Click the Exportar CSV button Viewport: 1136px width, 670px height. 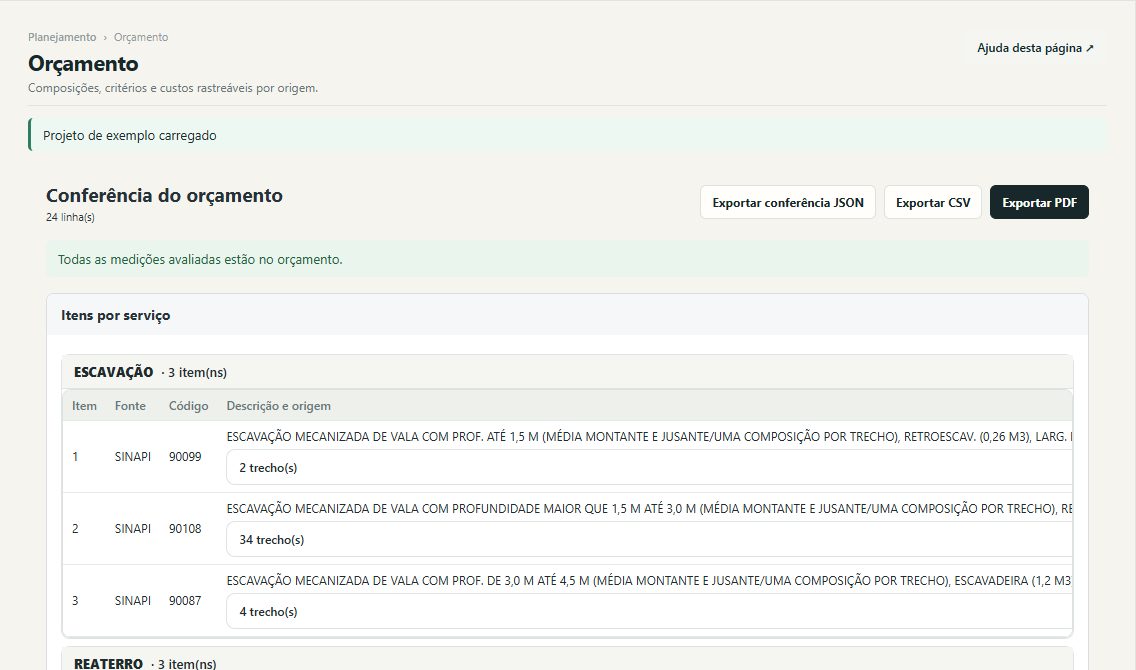coord(932,202)
